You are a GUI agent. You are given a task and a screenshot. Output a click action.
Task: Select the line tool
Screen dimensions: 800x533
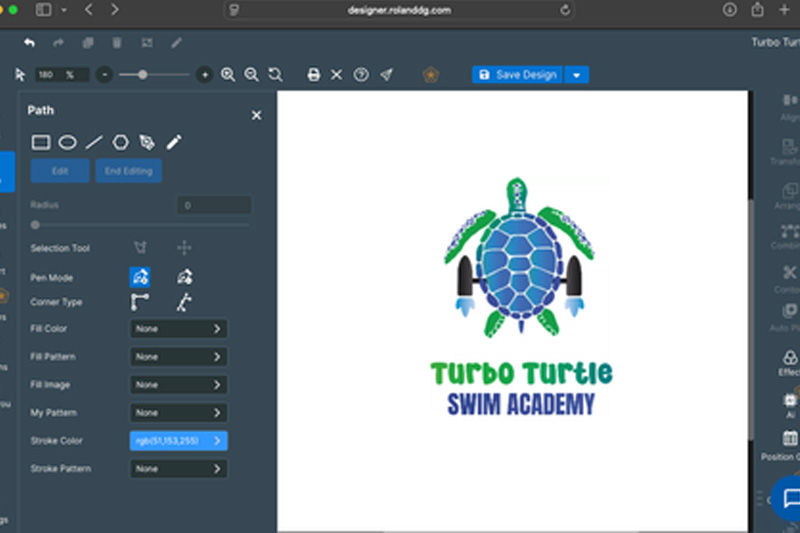94,142
